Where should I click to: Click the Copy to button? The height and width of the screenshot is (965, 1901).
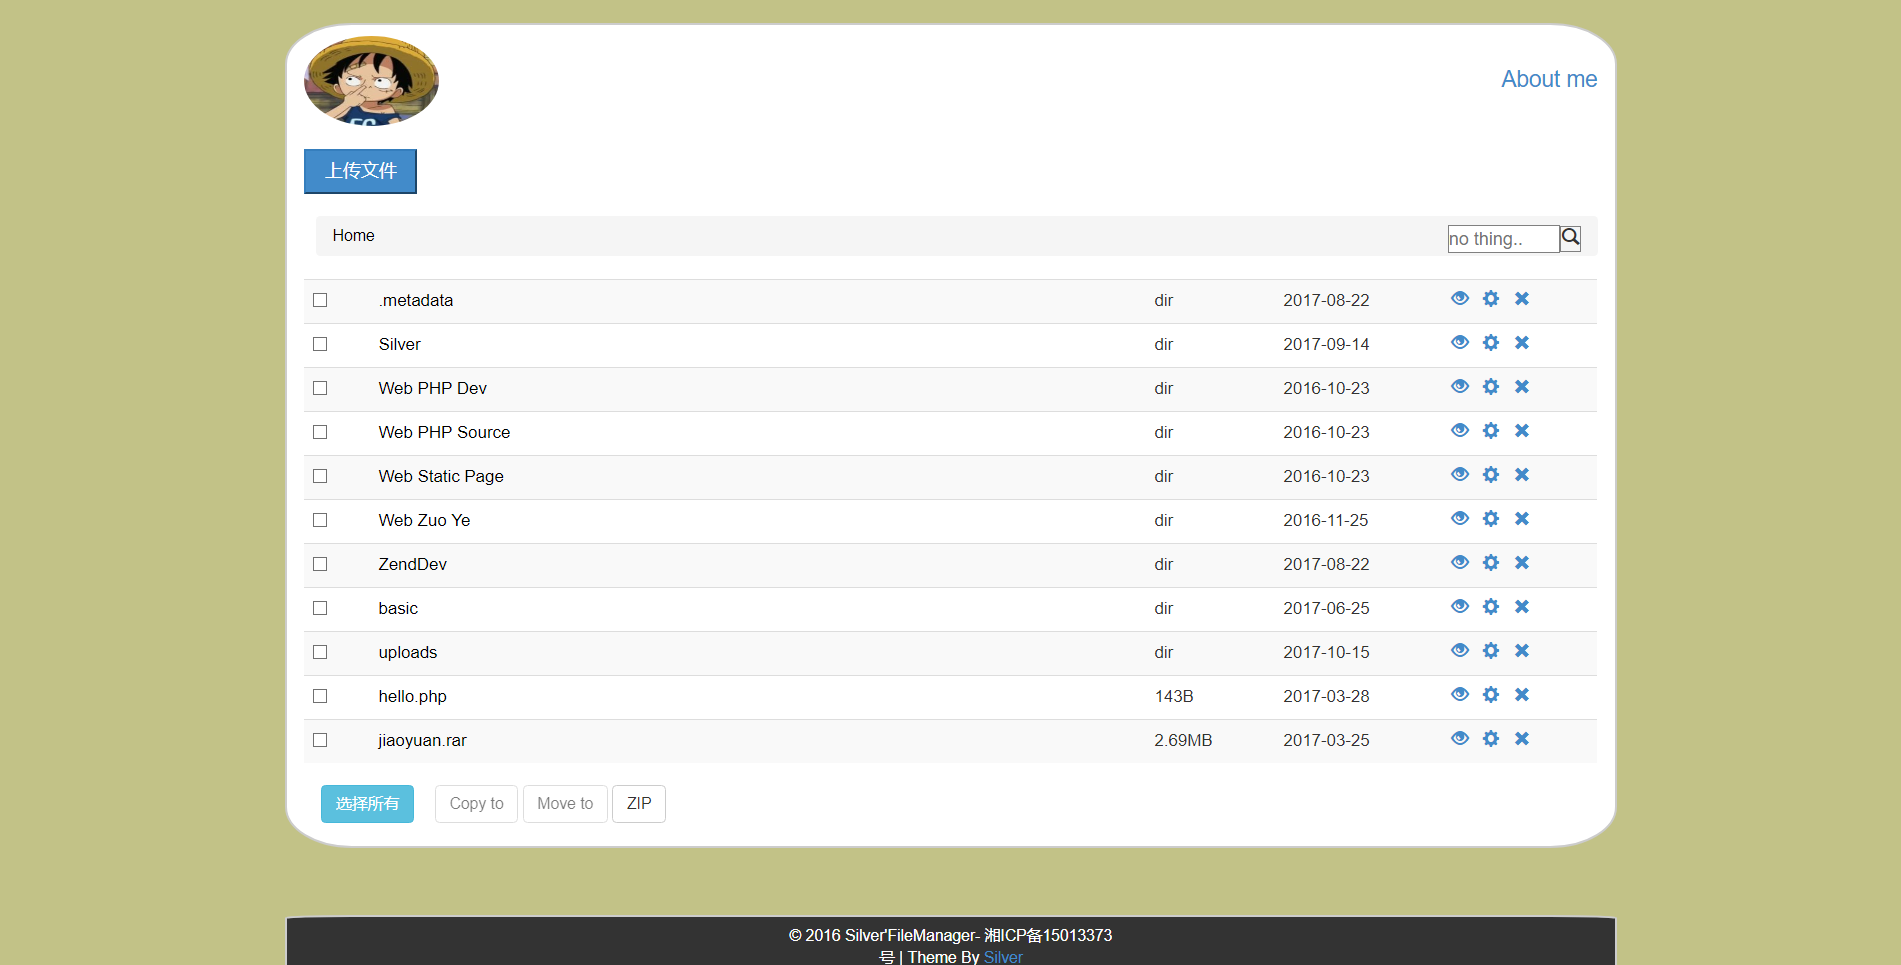coord(476,804)
